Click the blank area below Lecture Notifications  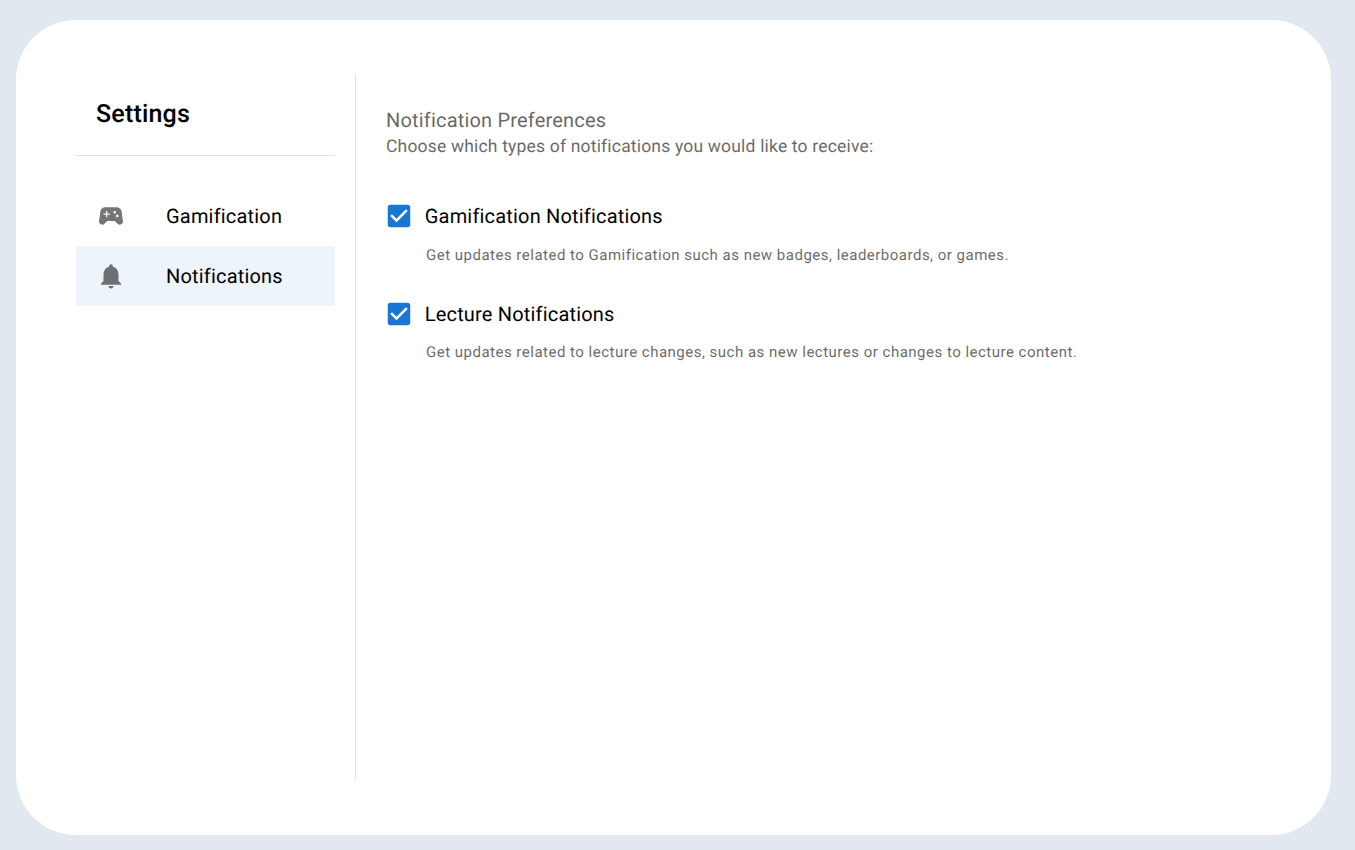click(x=840, y=570)
